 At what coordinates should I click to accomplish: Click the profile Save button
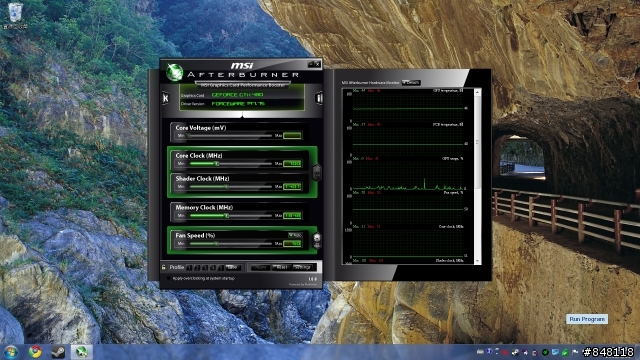pyautogui.click(x=233, y=268)
